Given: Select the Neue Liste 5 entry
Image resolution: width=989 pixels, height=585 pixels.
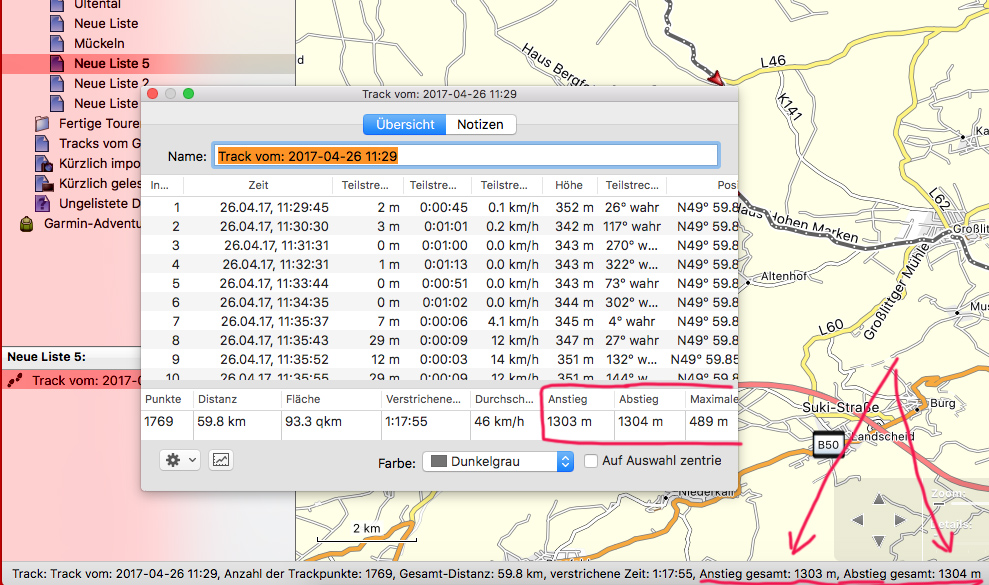Looking at the screenshot, I should click(x=112, y=63).
